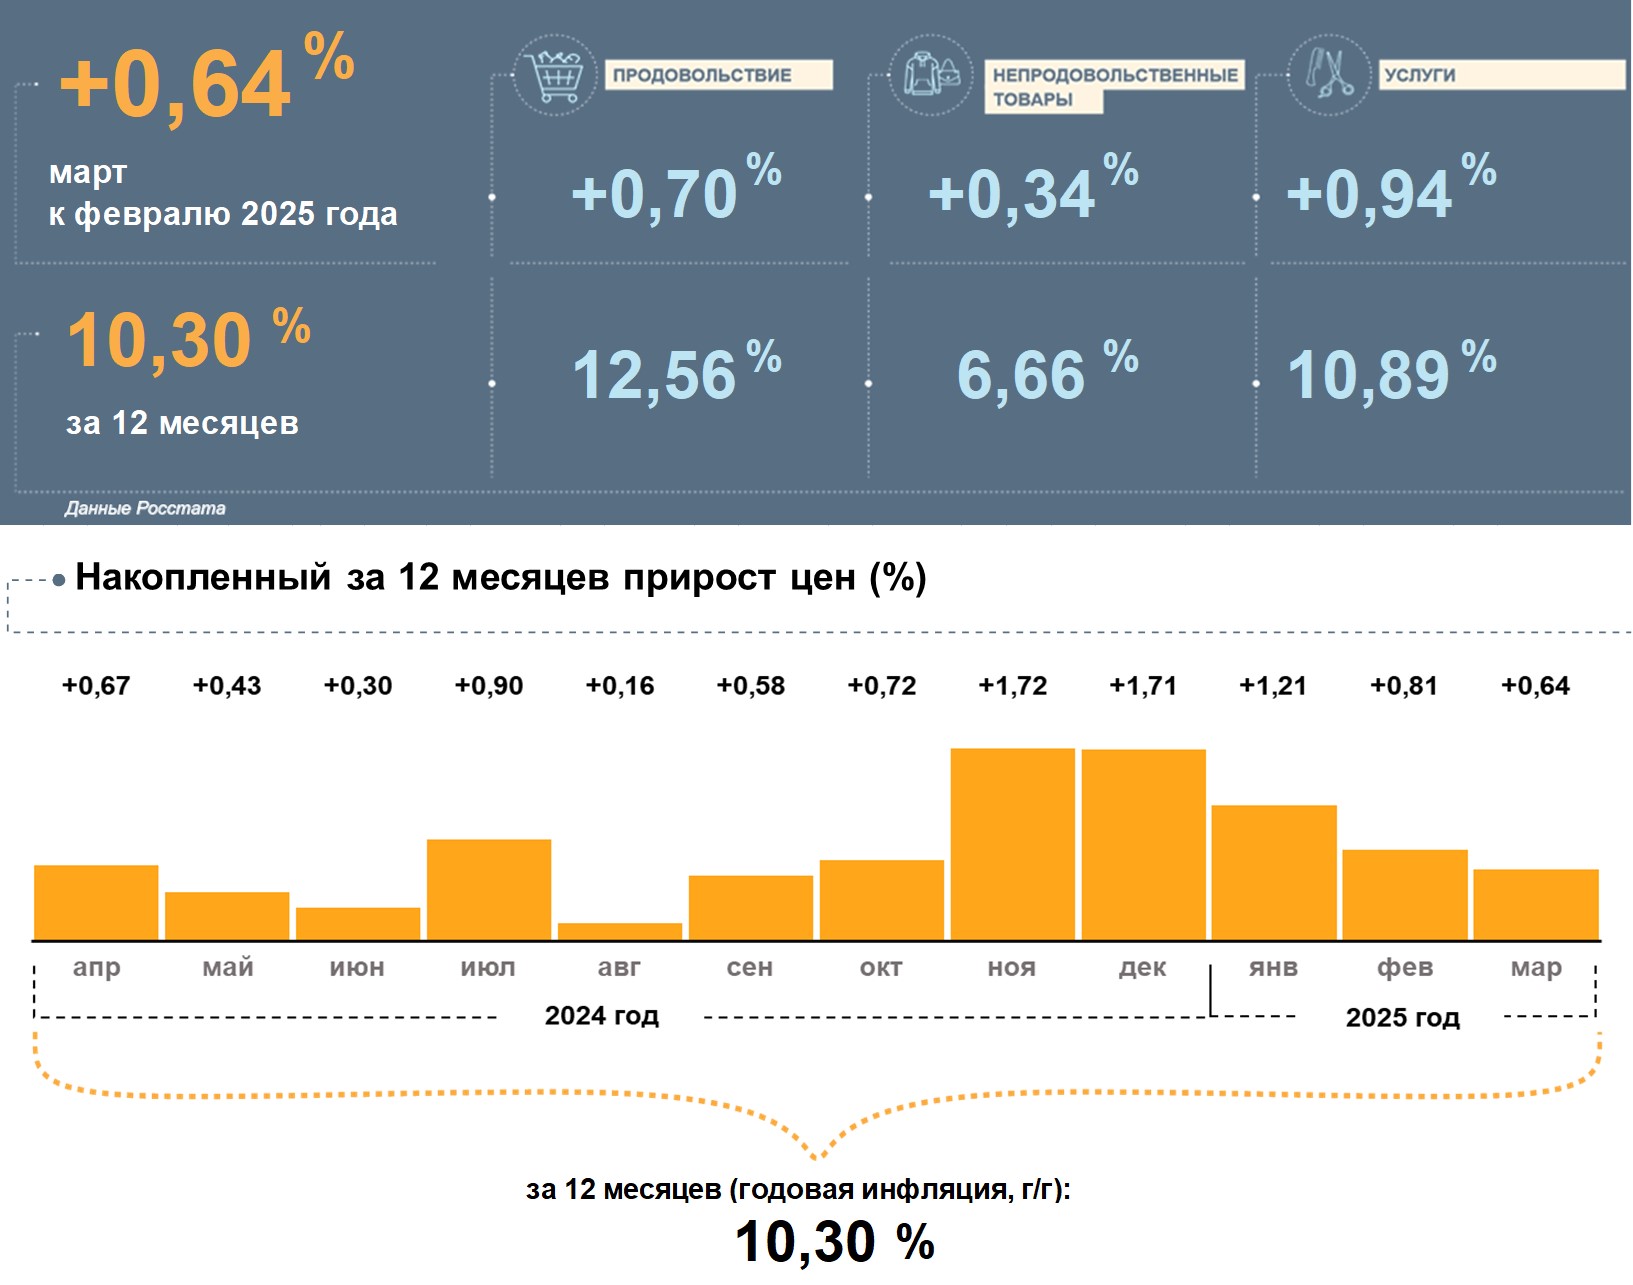Click the heading 'Накопленный за 12 месяцев прирост цен (%)'
Image resolution: width=1633 pixels, height=1285 pixels.
(501, 577)
